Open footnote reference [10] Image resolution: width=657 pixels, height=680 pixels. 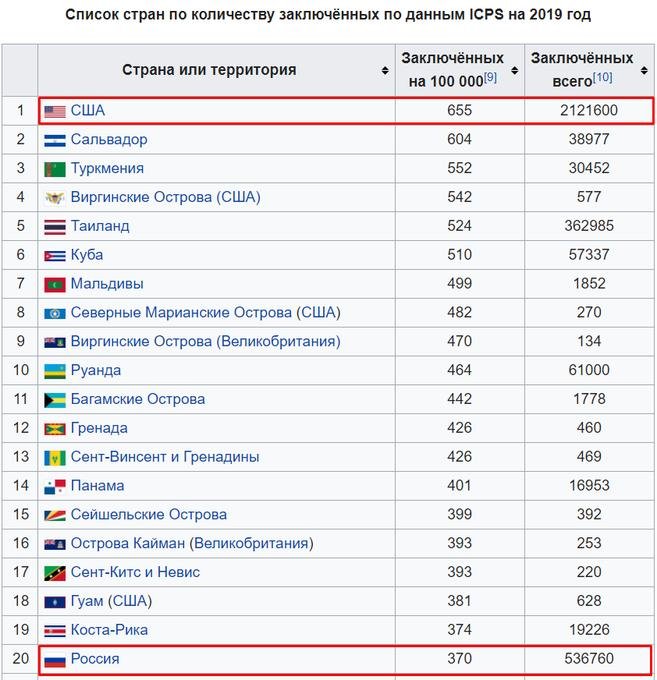(602, 78)
